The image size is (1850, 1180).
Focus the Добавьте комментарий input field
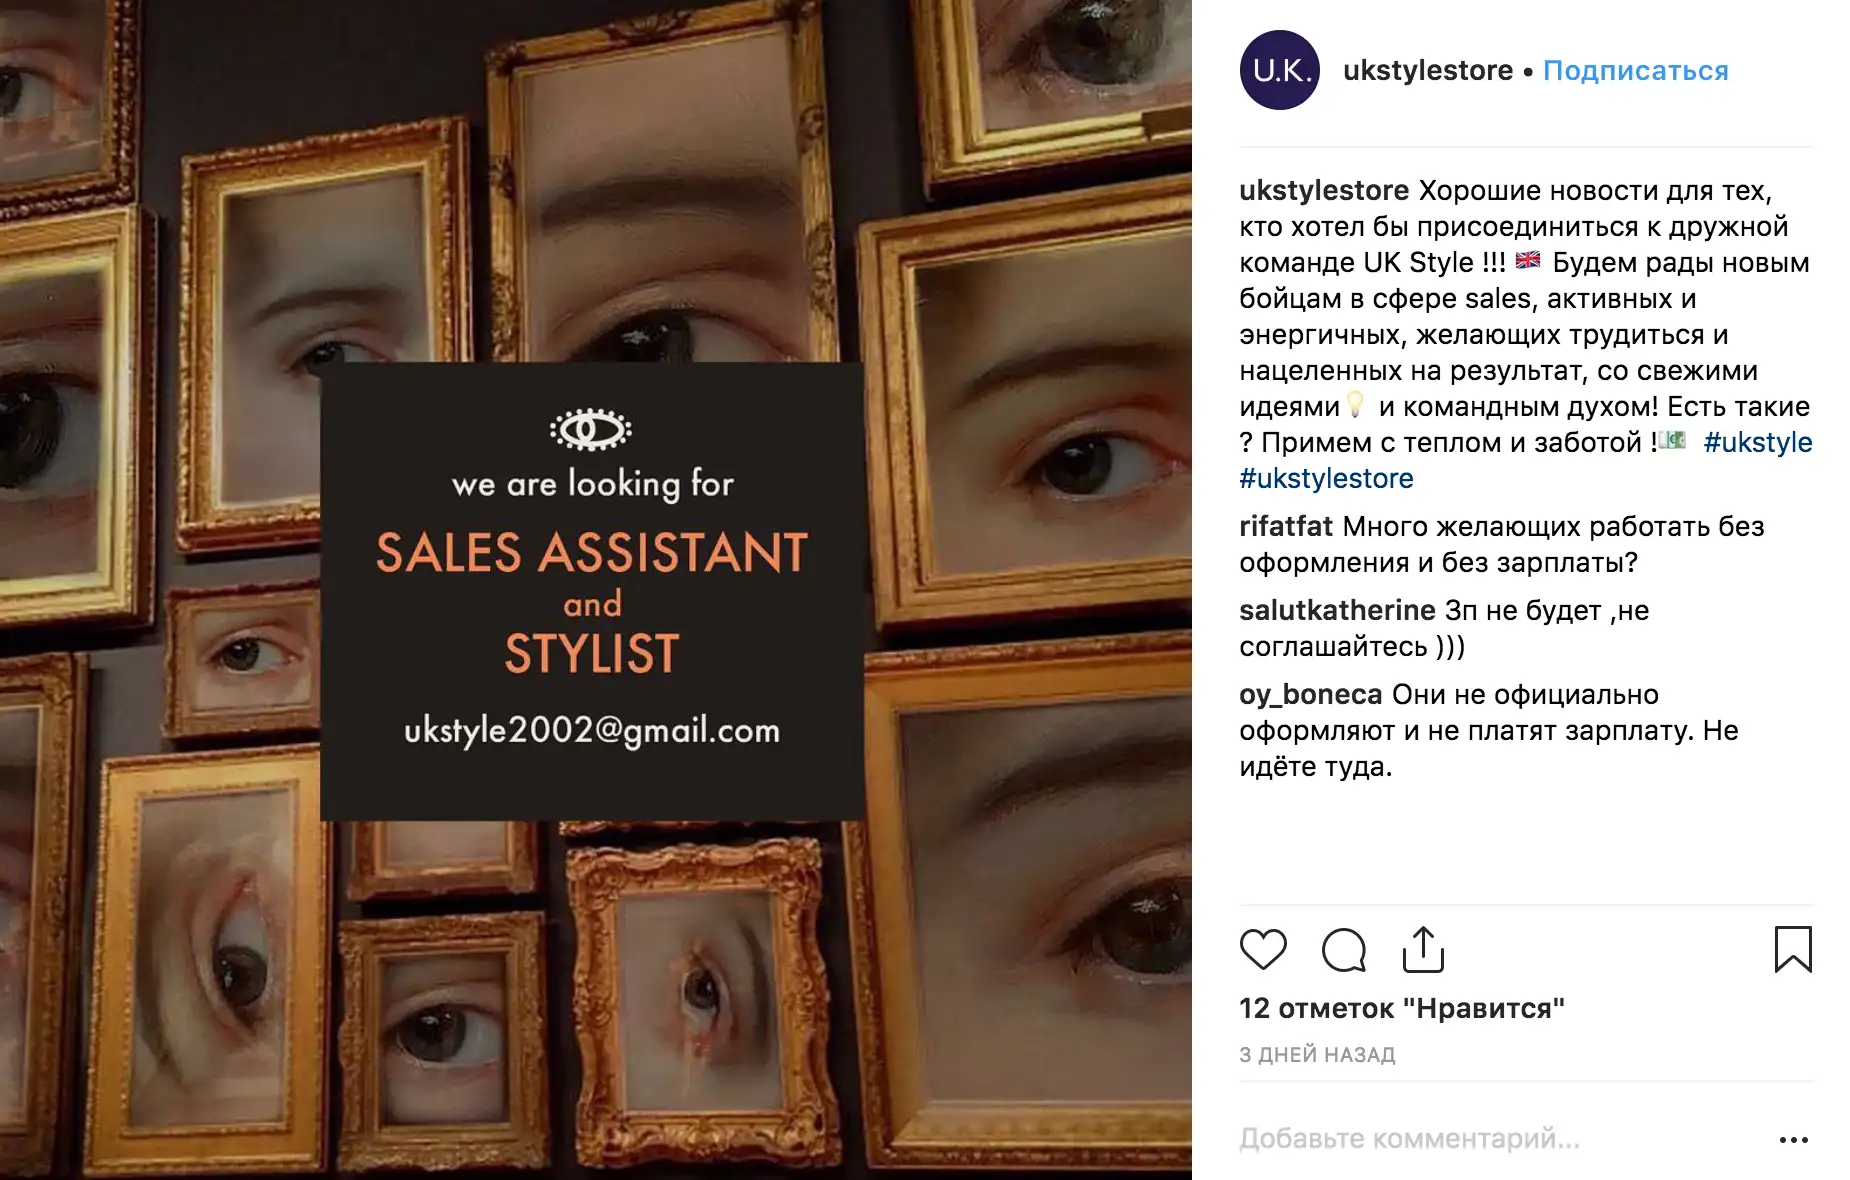pyautogui.click(x=1500, y=1139)
